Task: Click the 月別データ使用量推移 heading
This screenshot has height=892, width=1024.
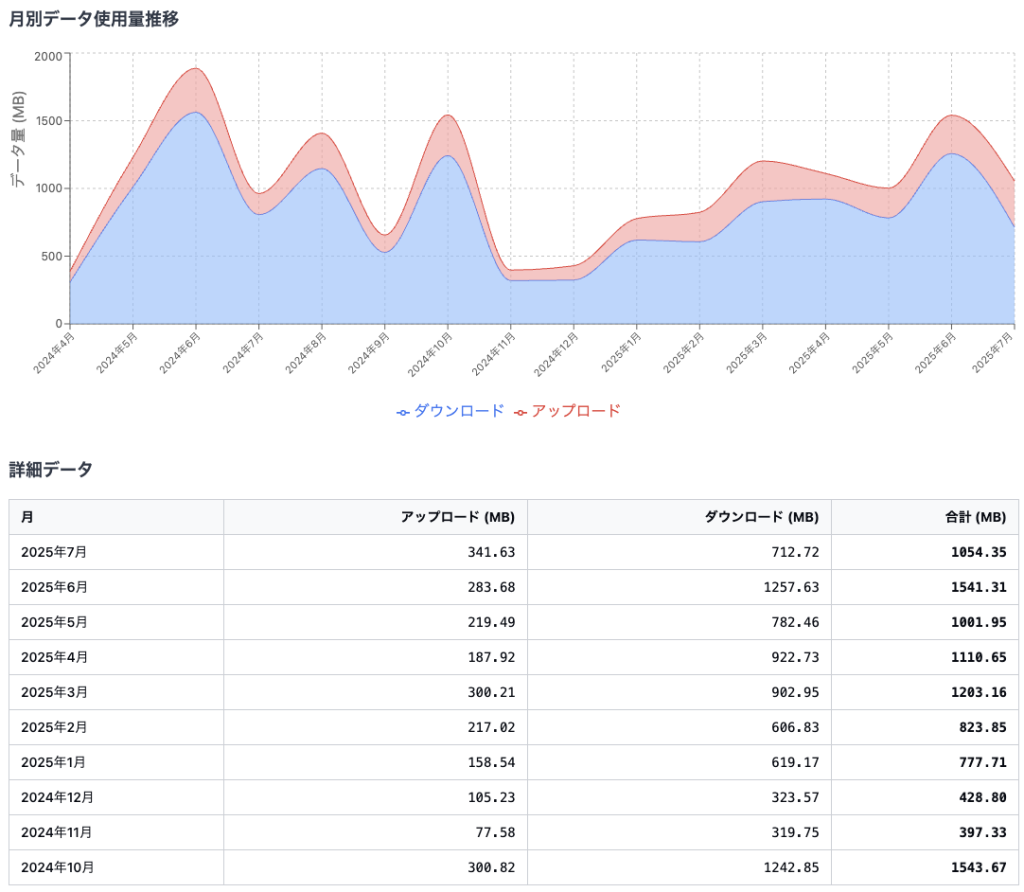Action: click(x=93, y=19)
